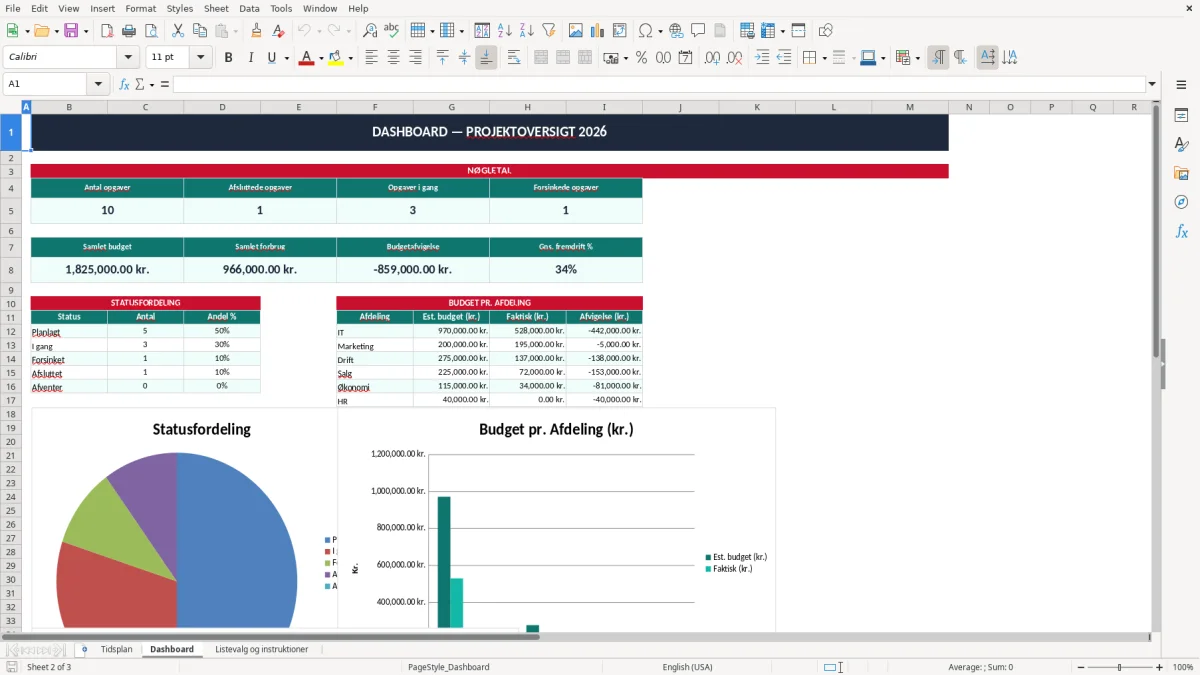Open underline style dropdown arrow
The height and width of the screenshot is (675, 1200).
coord(286,58)
